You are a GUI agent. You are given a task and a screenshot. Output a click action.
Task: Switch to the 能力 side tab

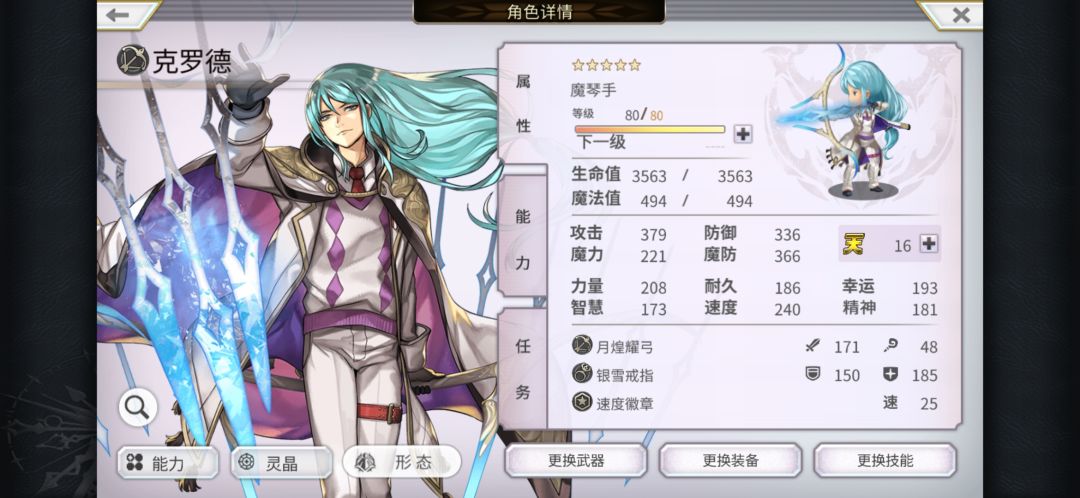523,238
